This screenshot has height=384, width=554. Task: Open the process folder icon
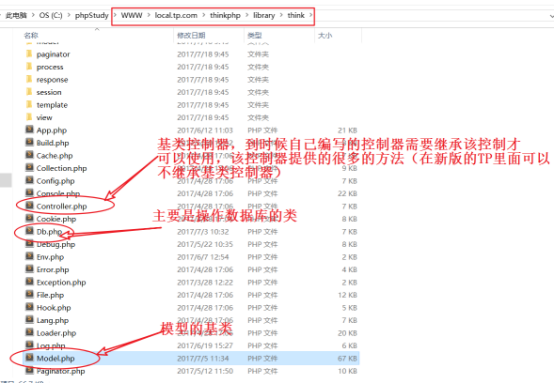[29, 67]
